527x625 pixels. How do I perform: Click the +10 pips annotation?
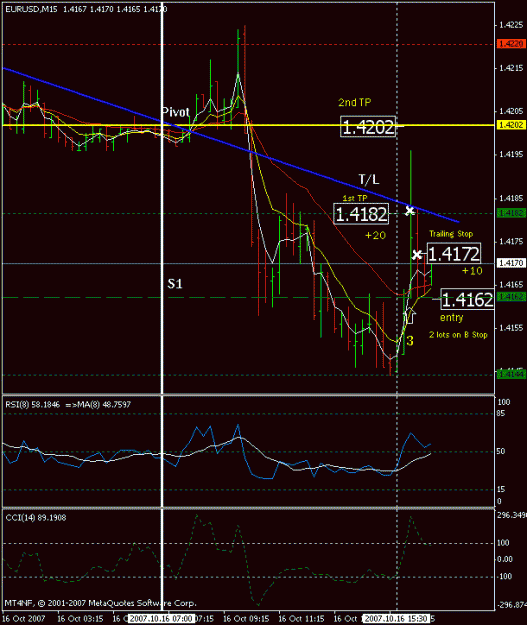(472, 271)
